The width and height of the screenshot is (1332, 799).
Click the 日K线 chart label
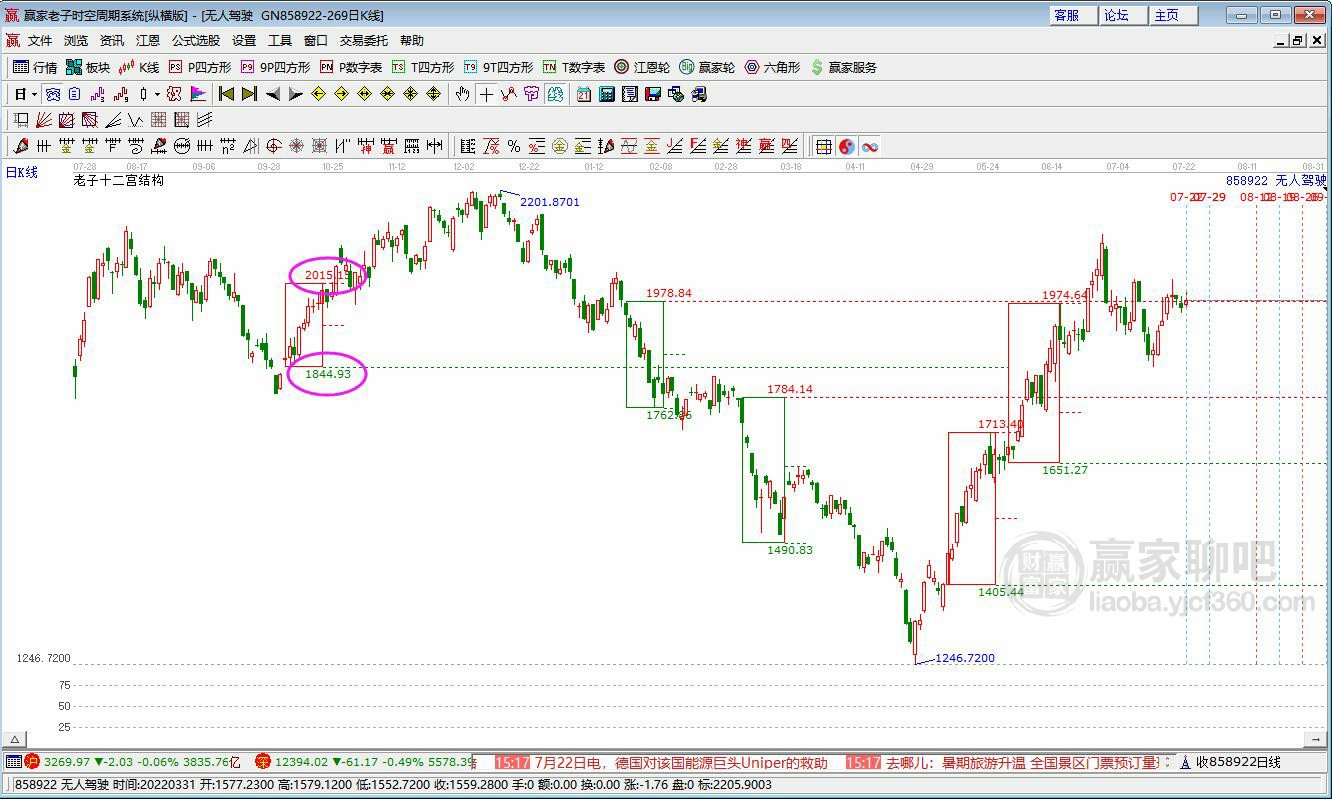[x=22, y=172]
